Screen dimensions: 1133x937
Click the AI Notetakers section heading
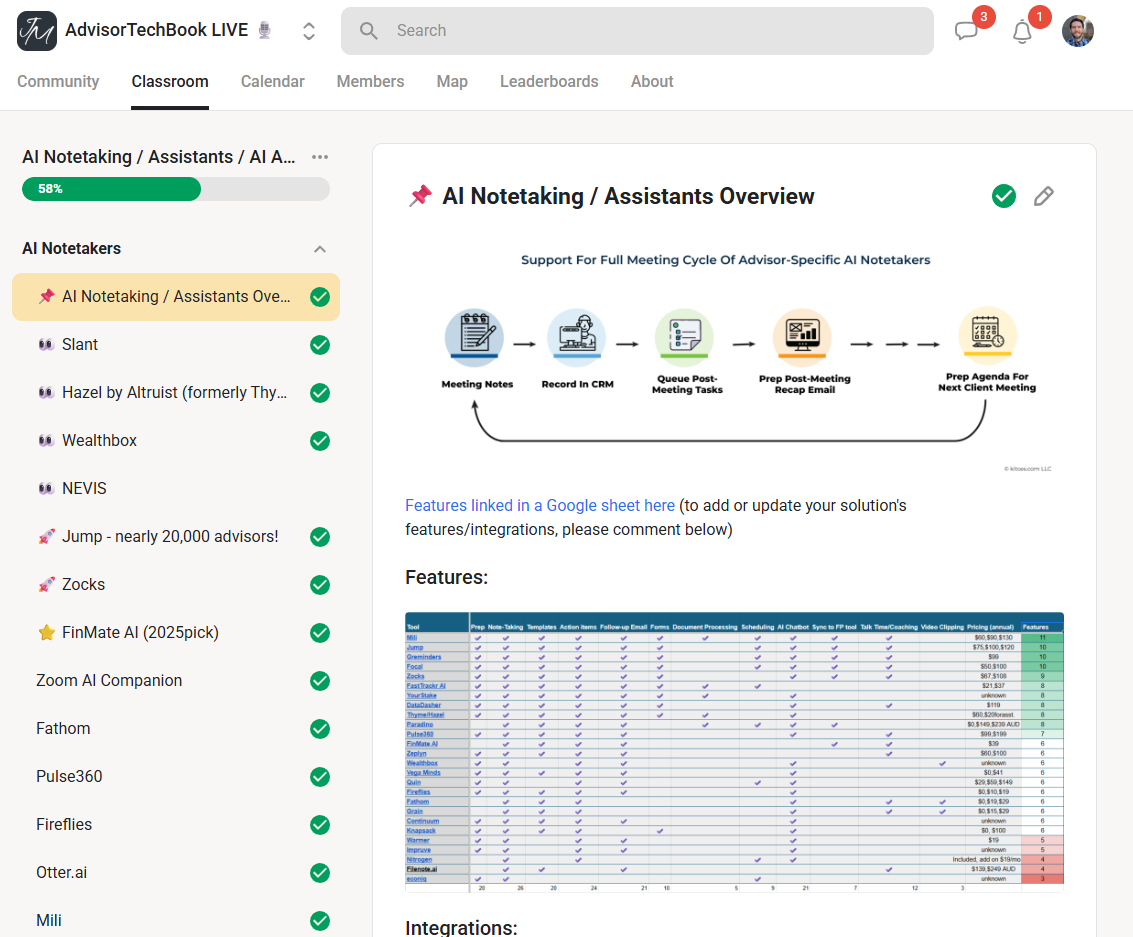coord(72,249)
